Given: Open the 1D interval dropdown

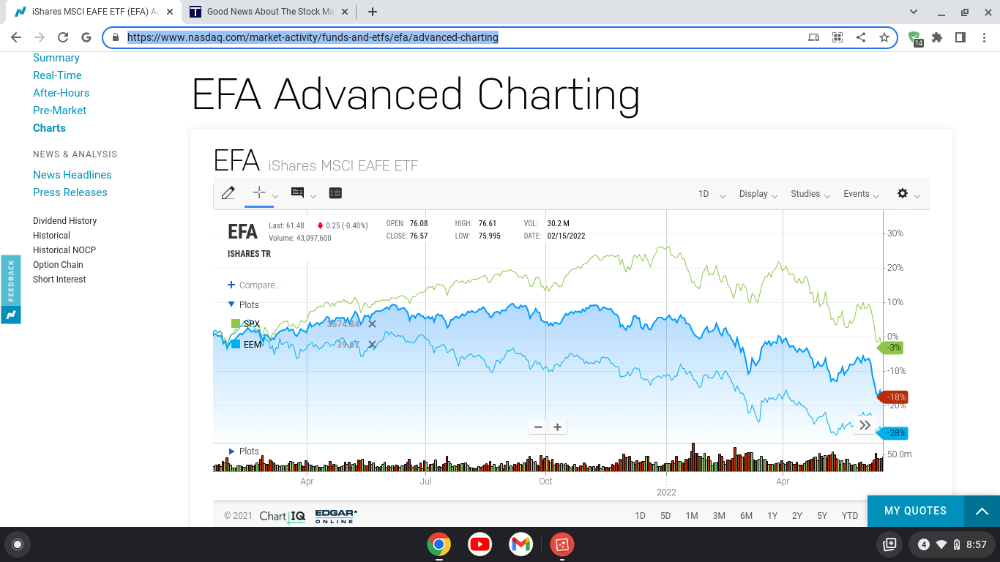Looking at the screenshot, I should (712, 194).
